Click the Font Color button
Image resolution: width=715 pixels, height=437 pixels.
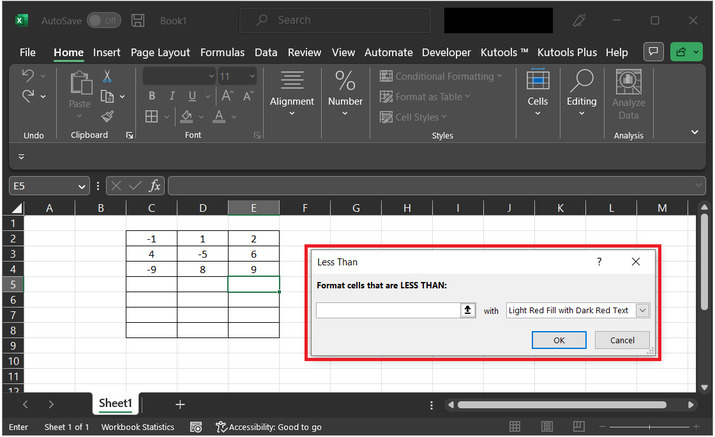coord(219,117)
